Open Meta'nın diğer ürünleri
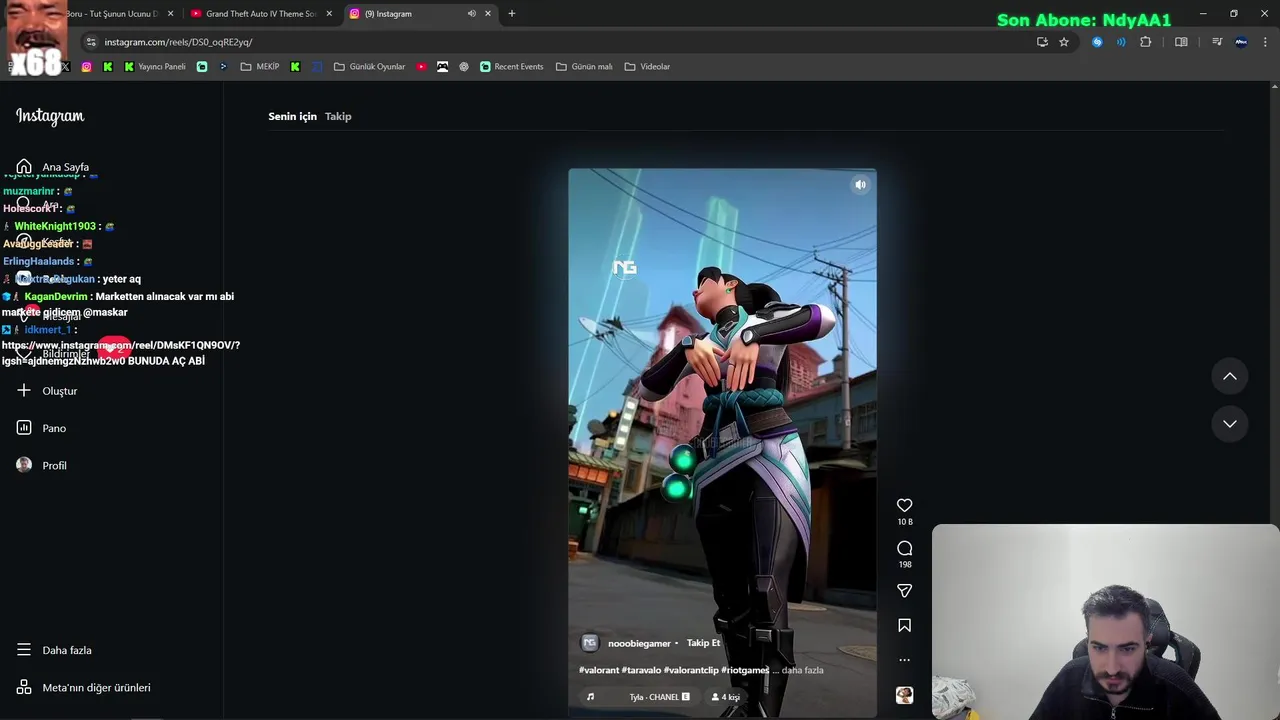The height and width of the screenshot is (720, 1280). coord(83,688)
